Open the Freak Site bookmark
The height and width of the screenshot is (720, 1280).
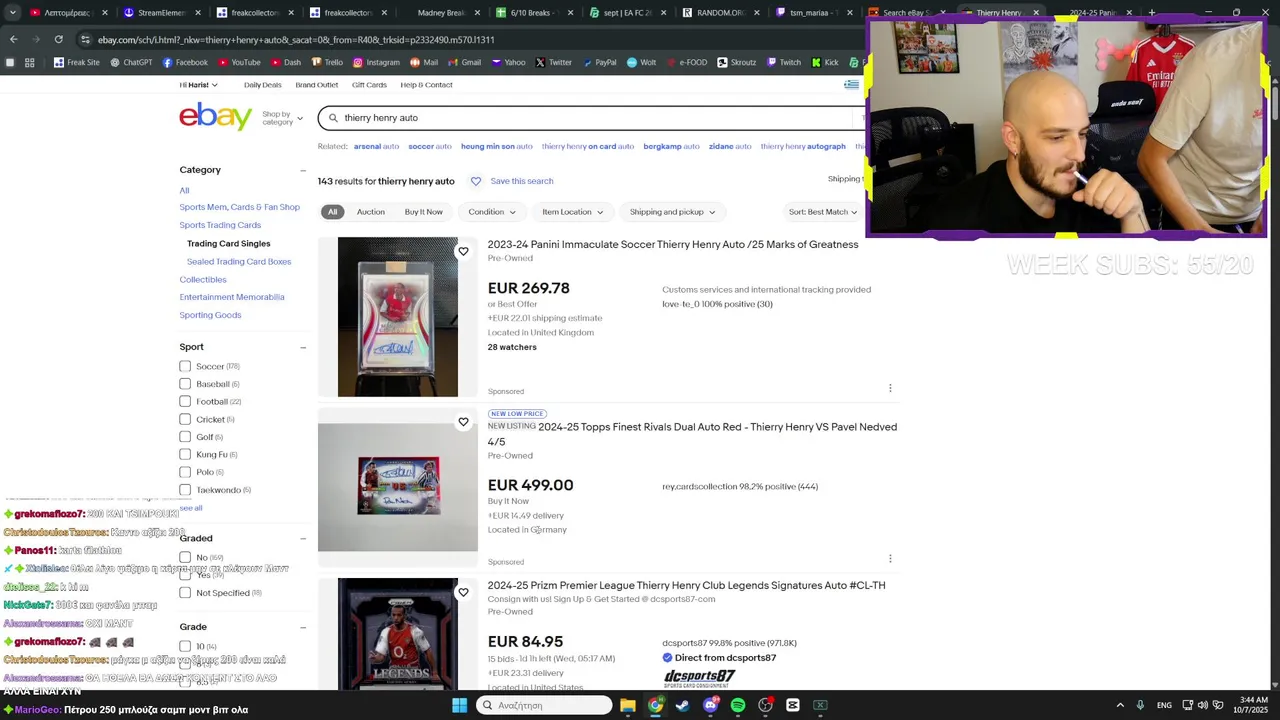(77, 62)
